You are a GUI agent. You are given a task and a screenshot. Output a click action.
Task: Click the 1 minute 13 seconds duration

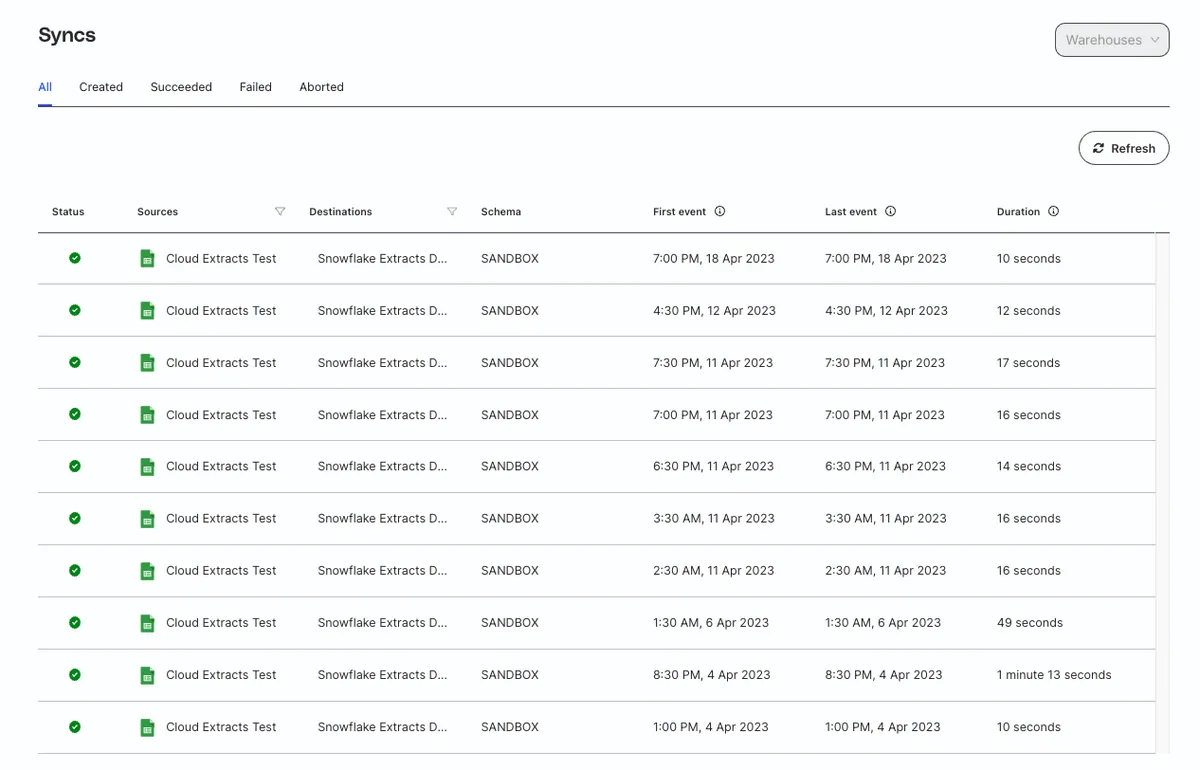pyautogui.click(x=1054, y=674)
